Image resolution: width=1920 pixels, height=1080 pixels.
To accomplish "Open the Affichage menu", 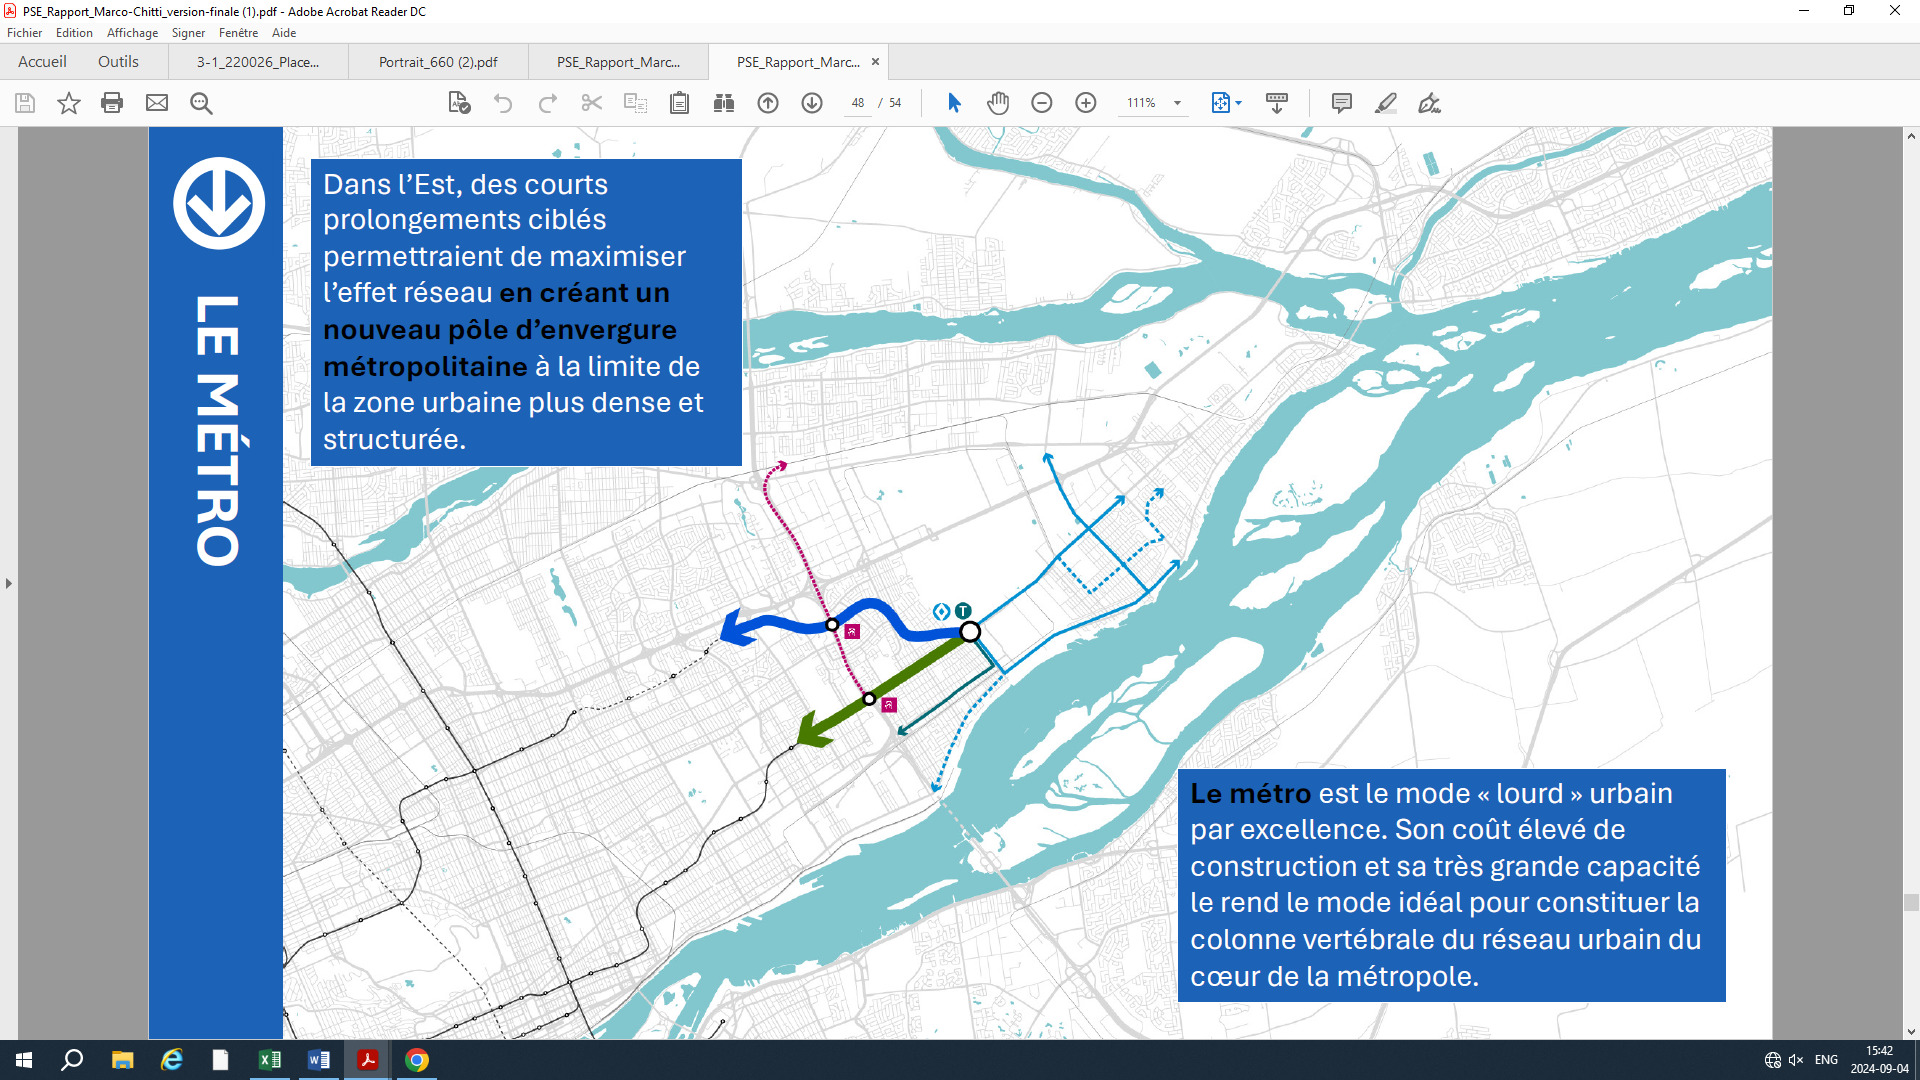I will click(132, 33).
